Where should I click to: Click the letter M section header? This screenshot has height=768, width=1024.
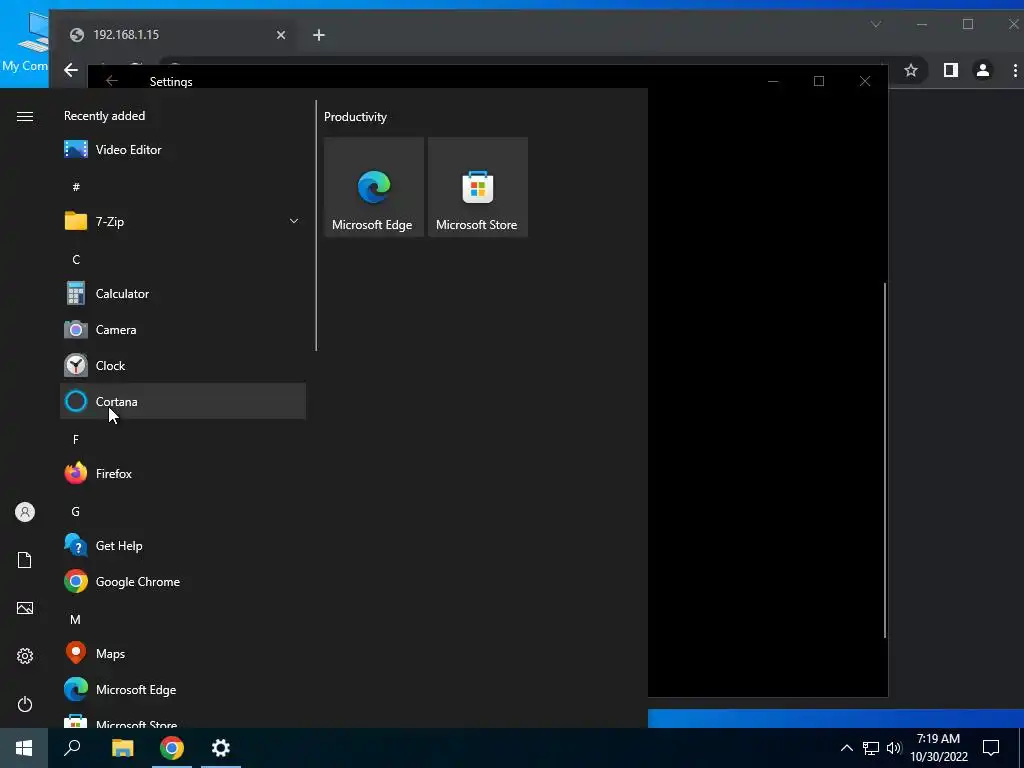(76, 620)
